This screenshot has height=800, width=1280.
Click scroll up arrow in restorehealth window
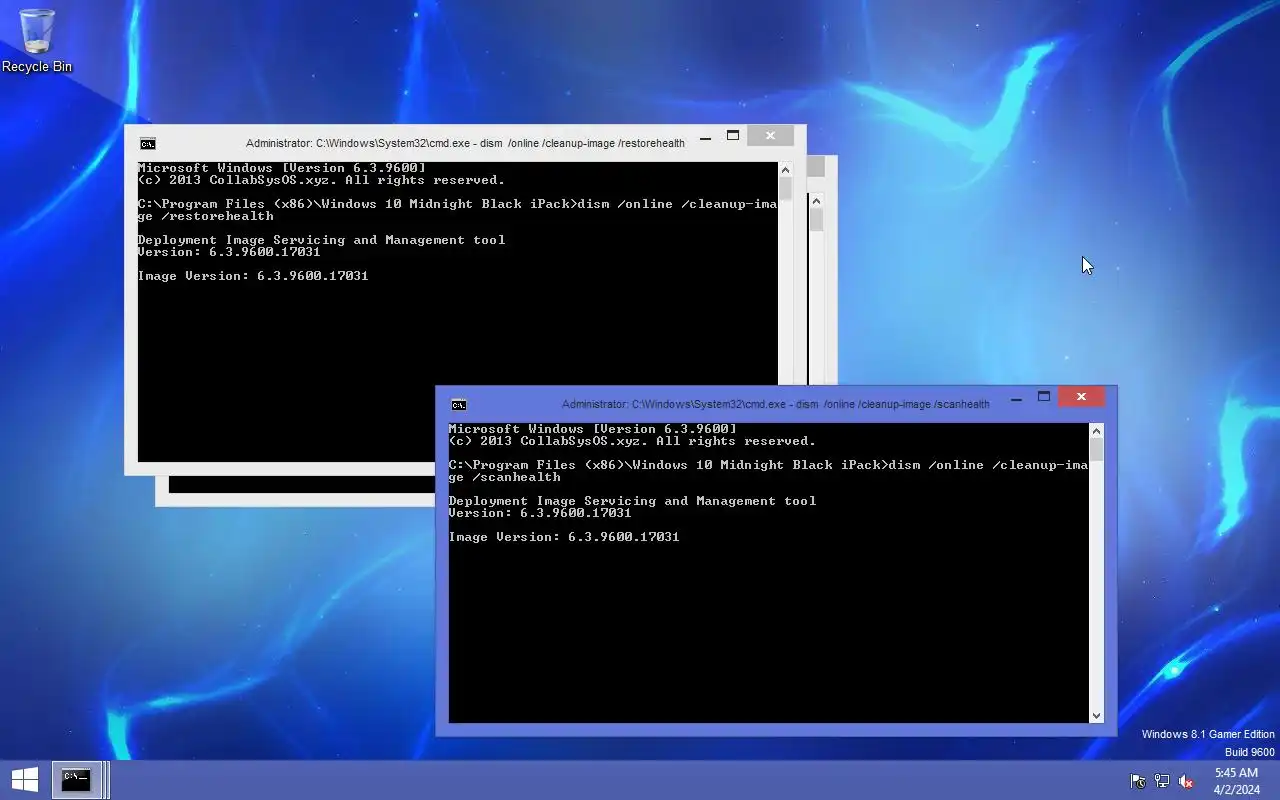coord(785,170)
